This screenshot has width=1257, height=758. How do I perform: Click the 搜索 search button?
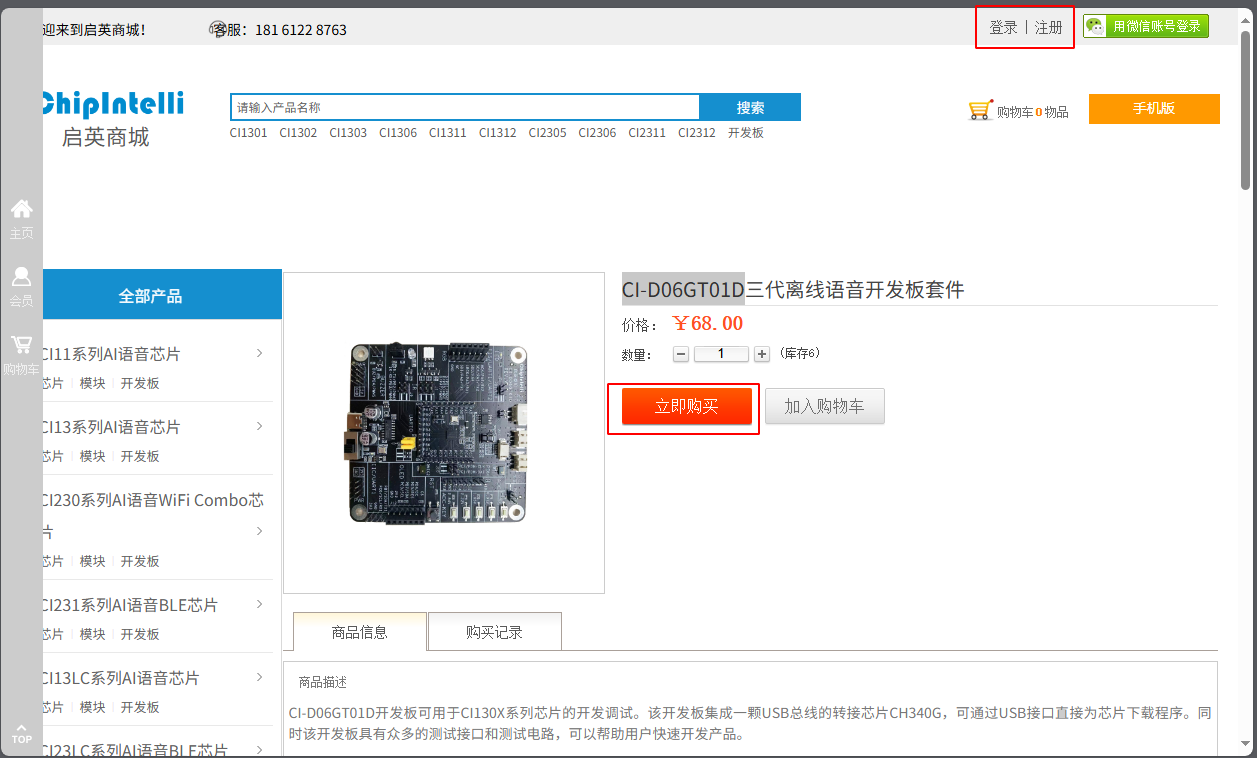[750, 107]
